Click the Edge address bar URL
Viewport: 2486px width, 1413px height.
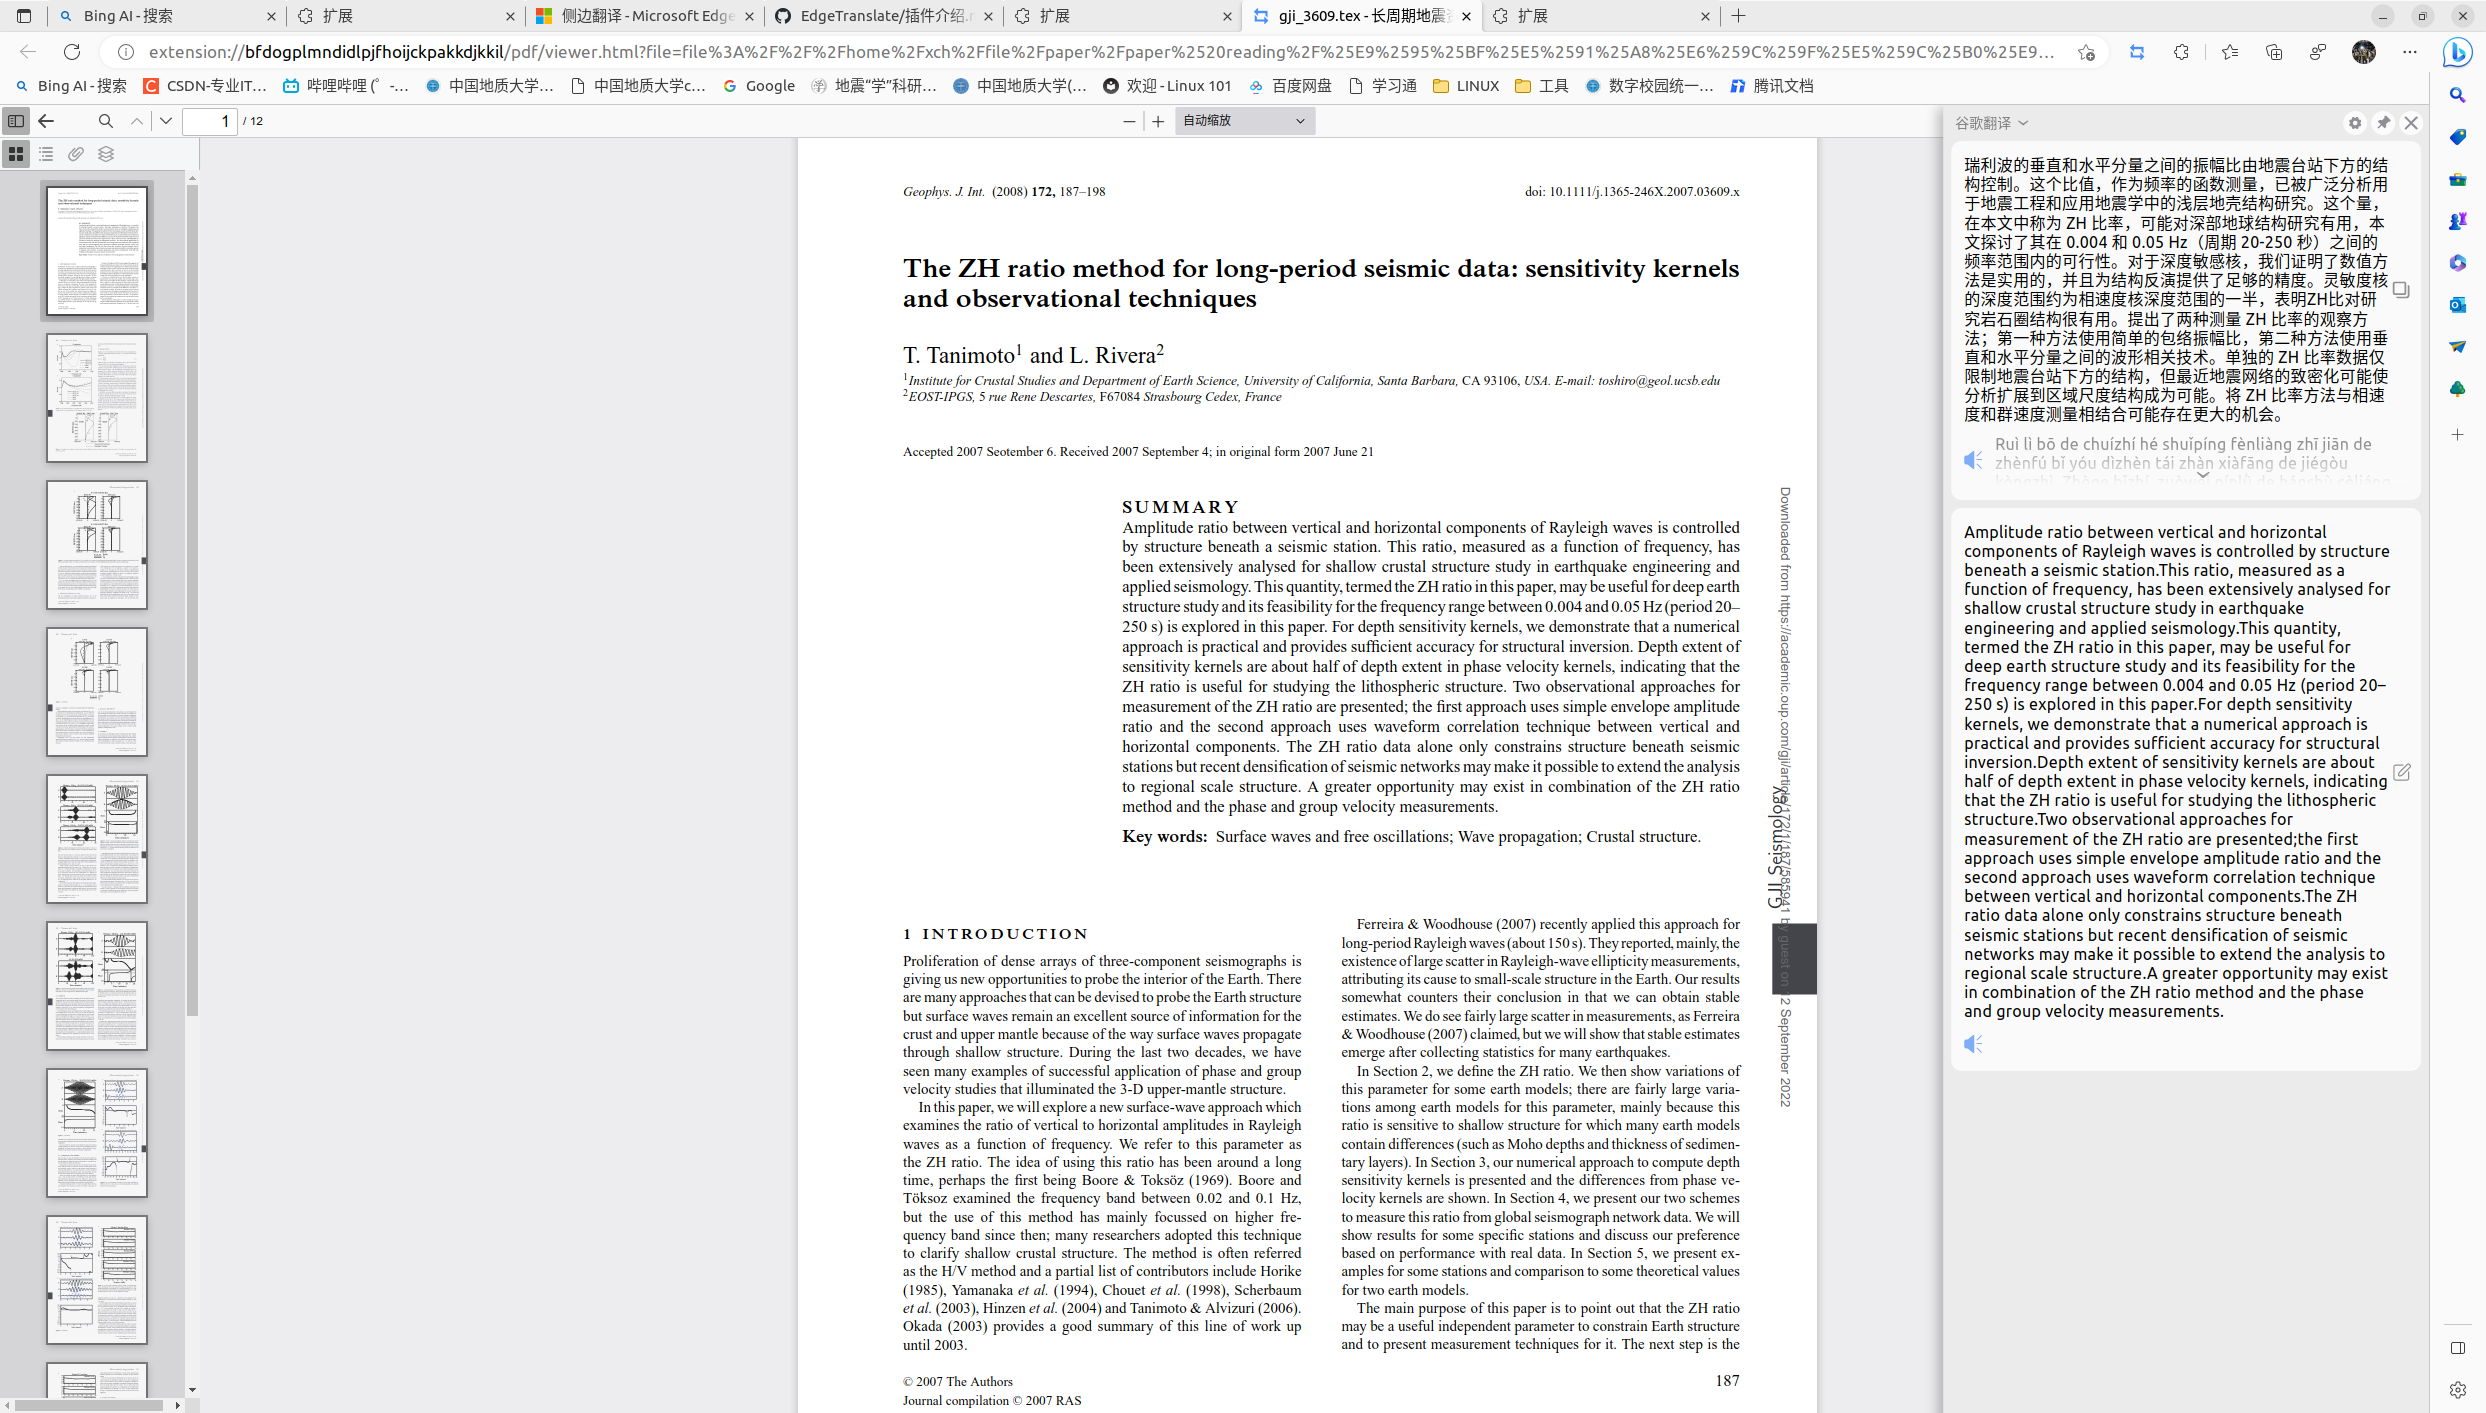click(x=1100, y=52)
